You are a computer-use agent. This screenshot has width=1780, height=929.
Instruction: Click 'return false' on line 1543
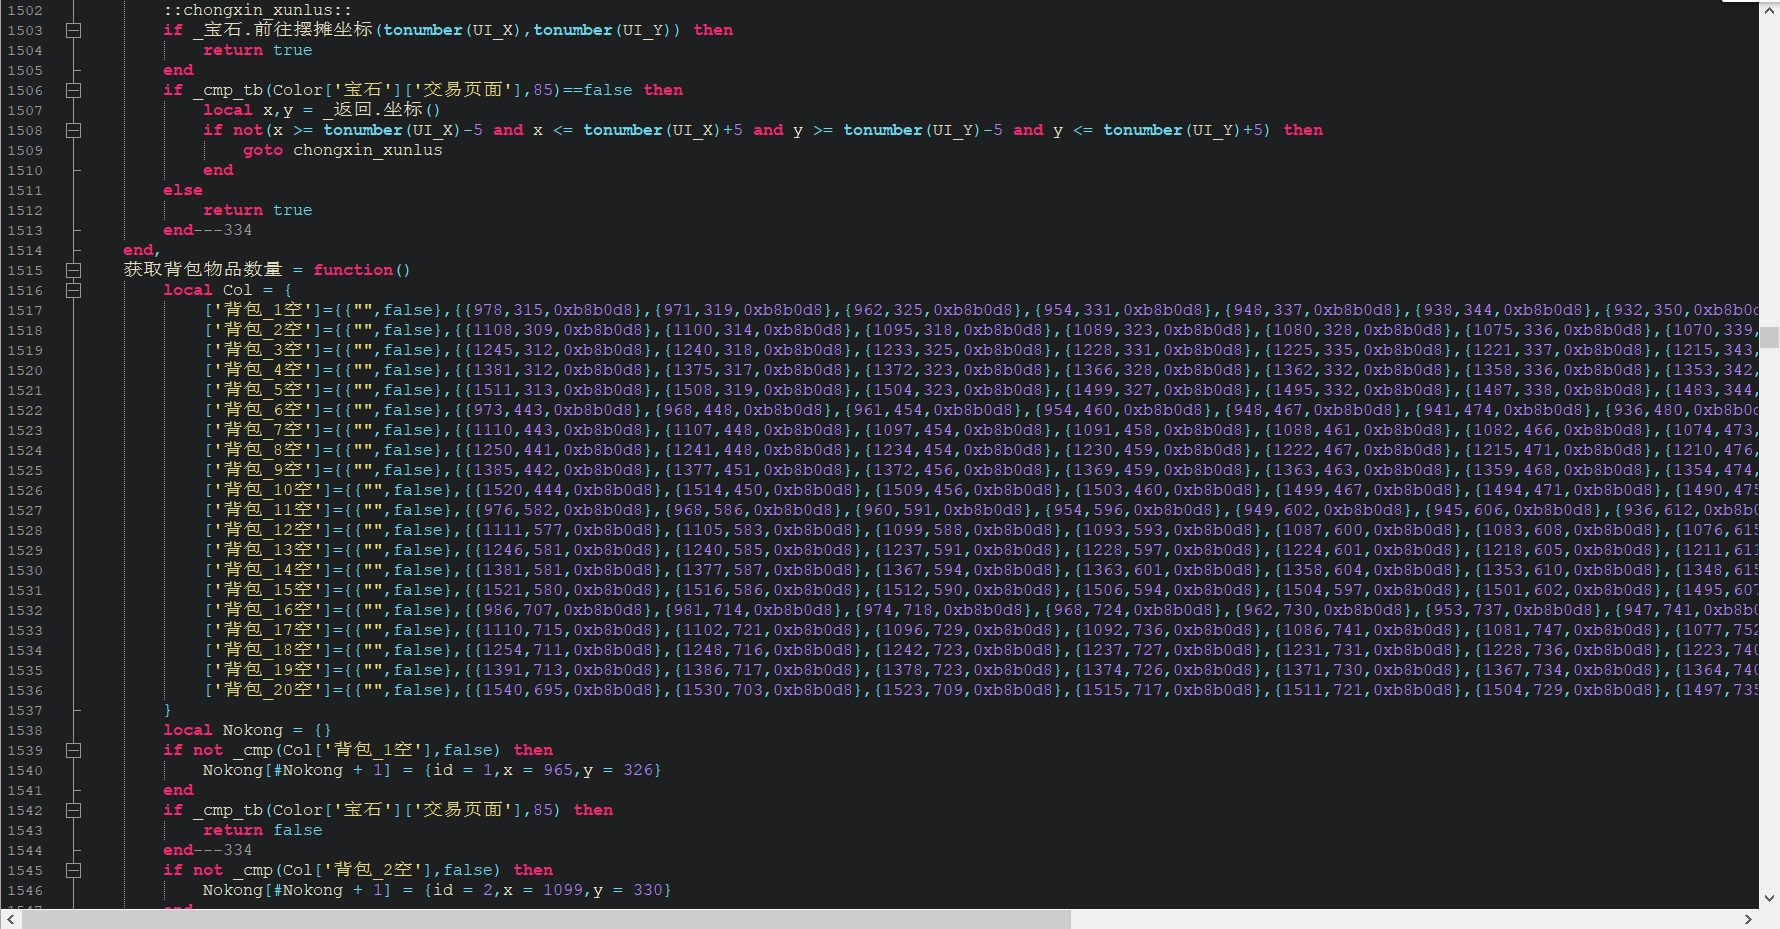[262, 830]
